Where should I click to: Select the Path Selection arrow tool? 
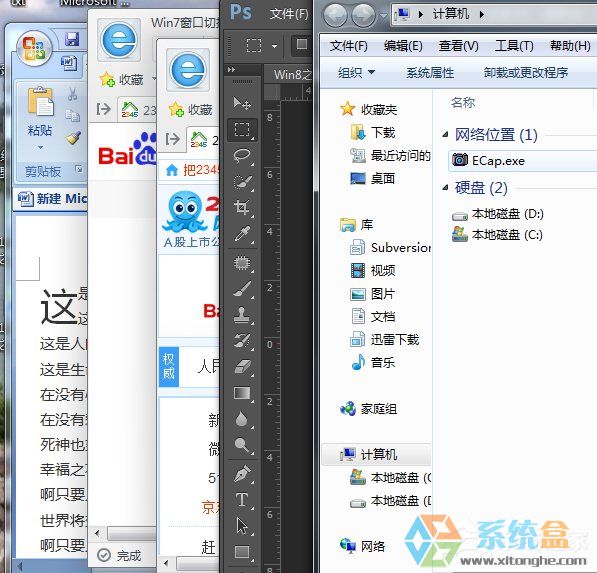pyautogui.click(x=242, y=526)
